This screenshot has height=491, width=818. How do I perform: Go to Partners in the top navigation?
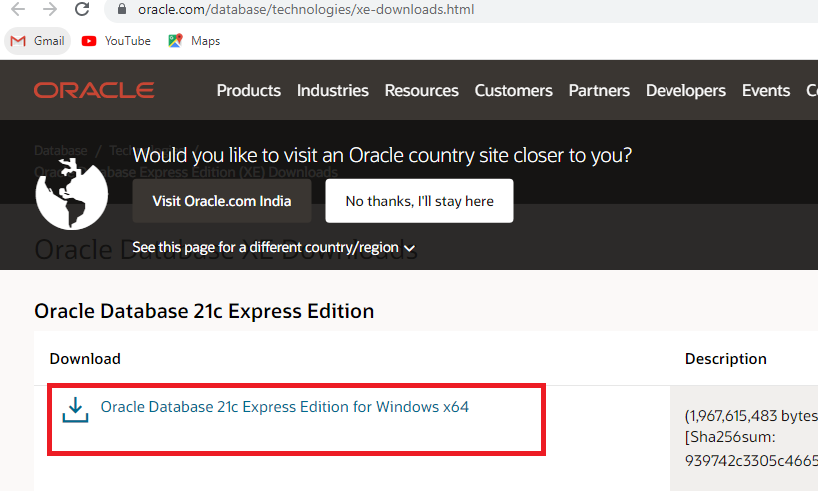click(599, 91)
